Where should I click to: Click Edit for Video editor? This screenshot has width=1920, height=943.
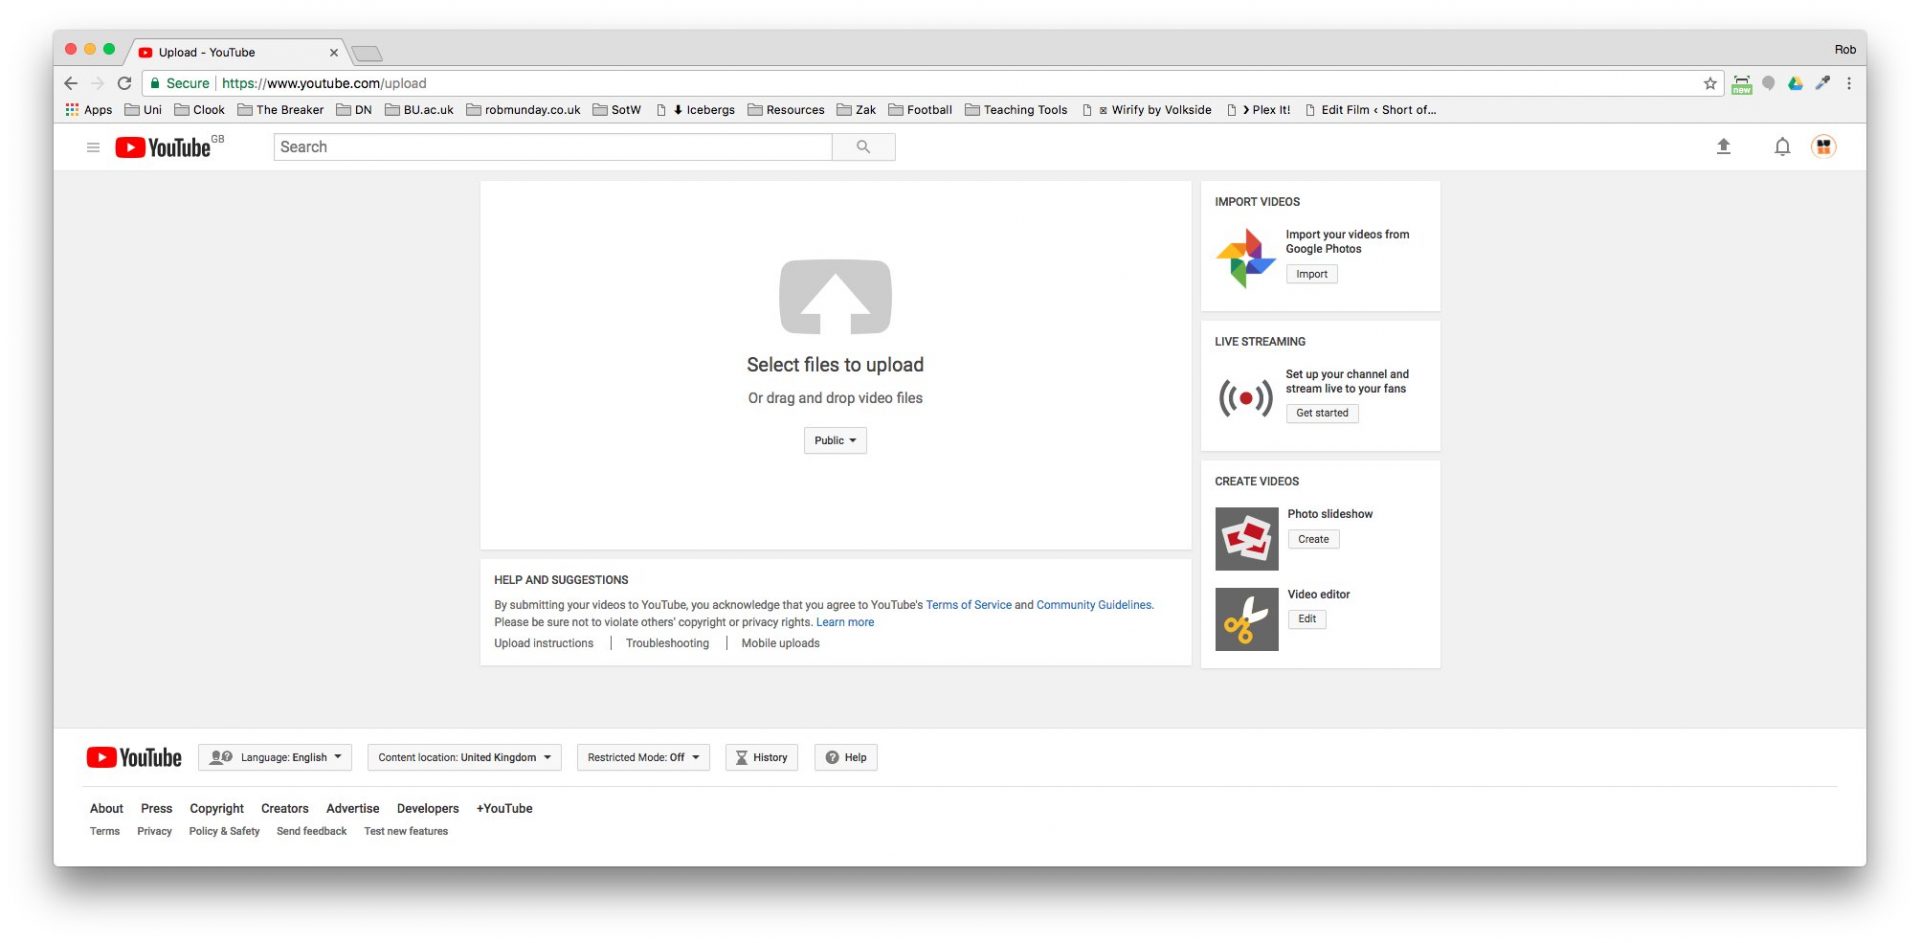1307,619
